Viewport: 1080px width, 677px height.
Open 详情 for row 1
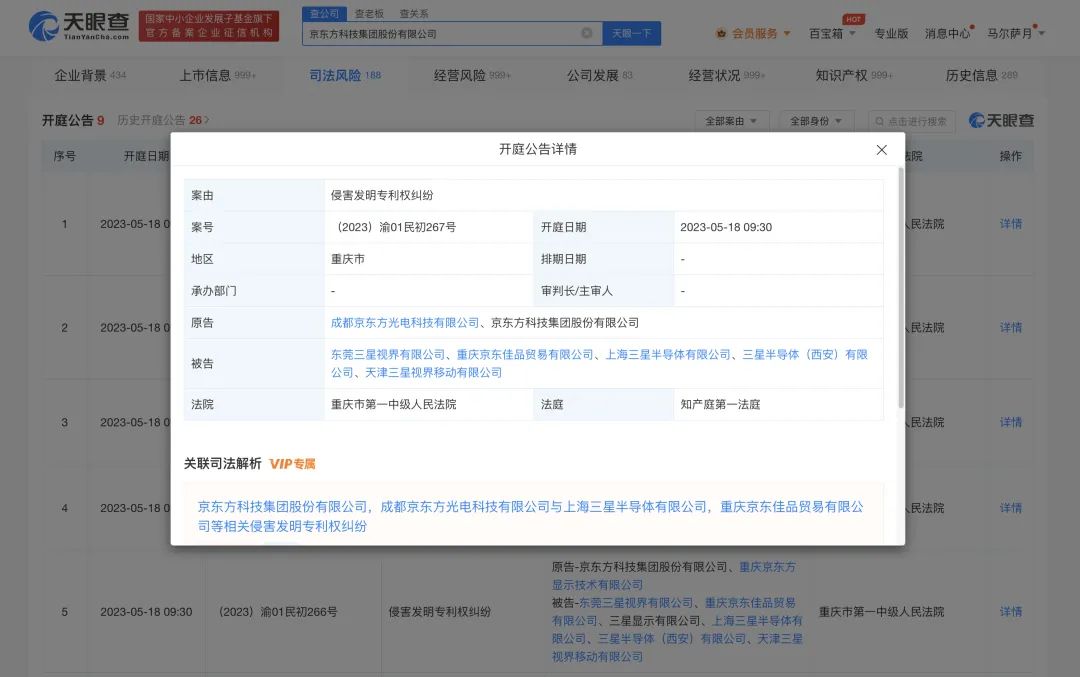(1010, 224)
